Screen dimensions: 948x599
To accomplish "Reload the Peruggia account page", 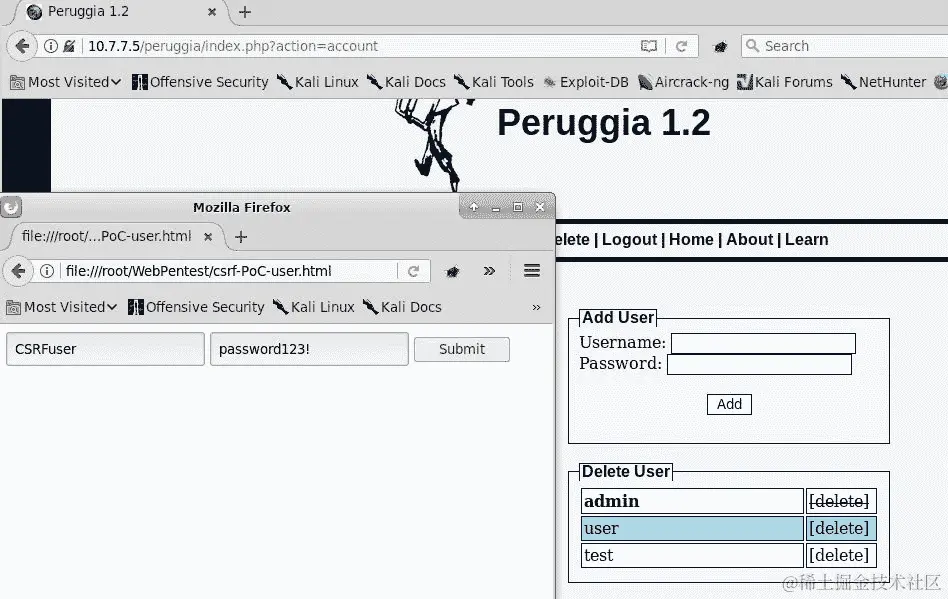I will (x=681, y=47).
